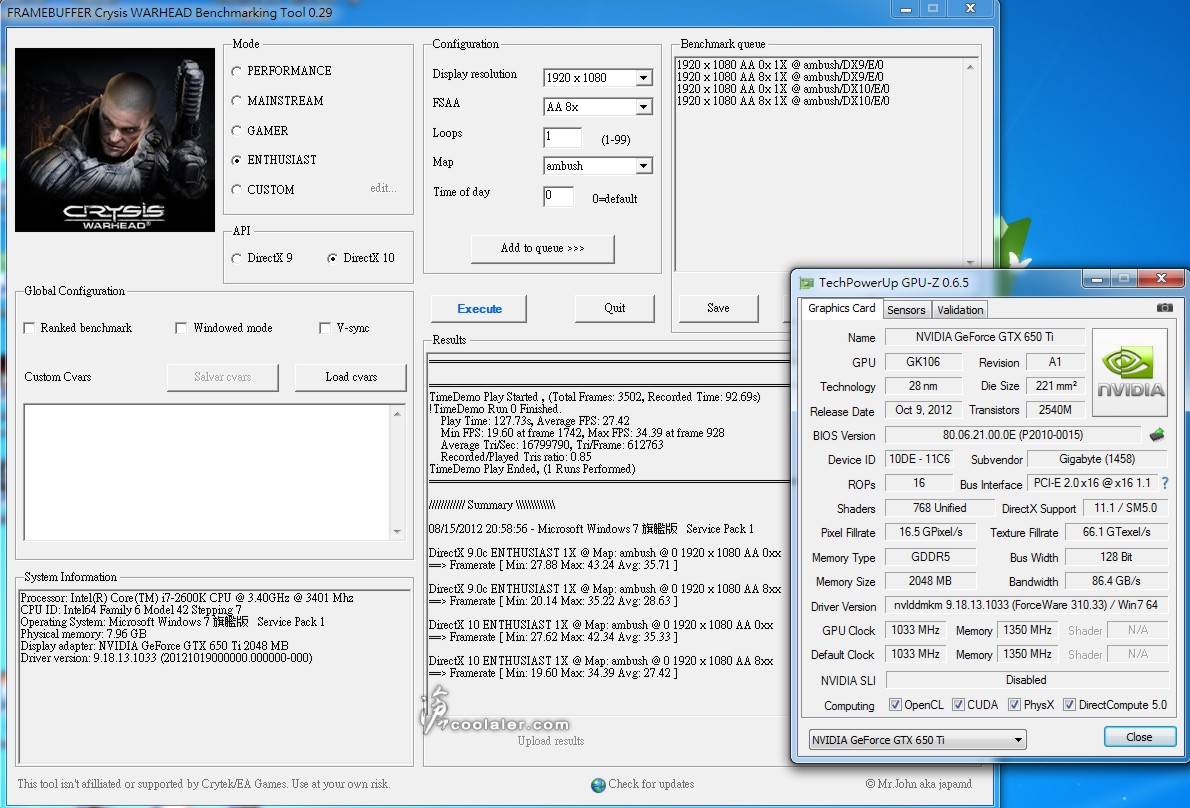Open the Validation tab in GPU-Z

point(959,310)
